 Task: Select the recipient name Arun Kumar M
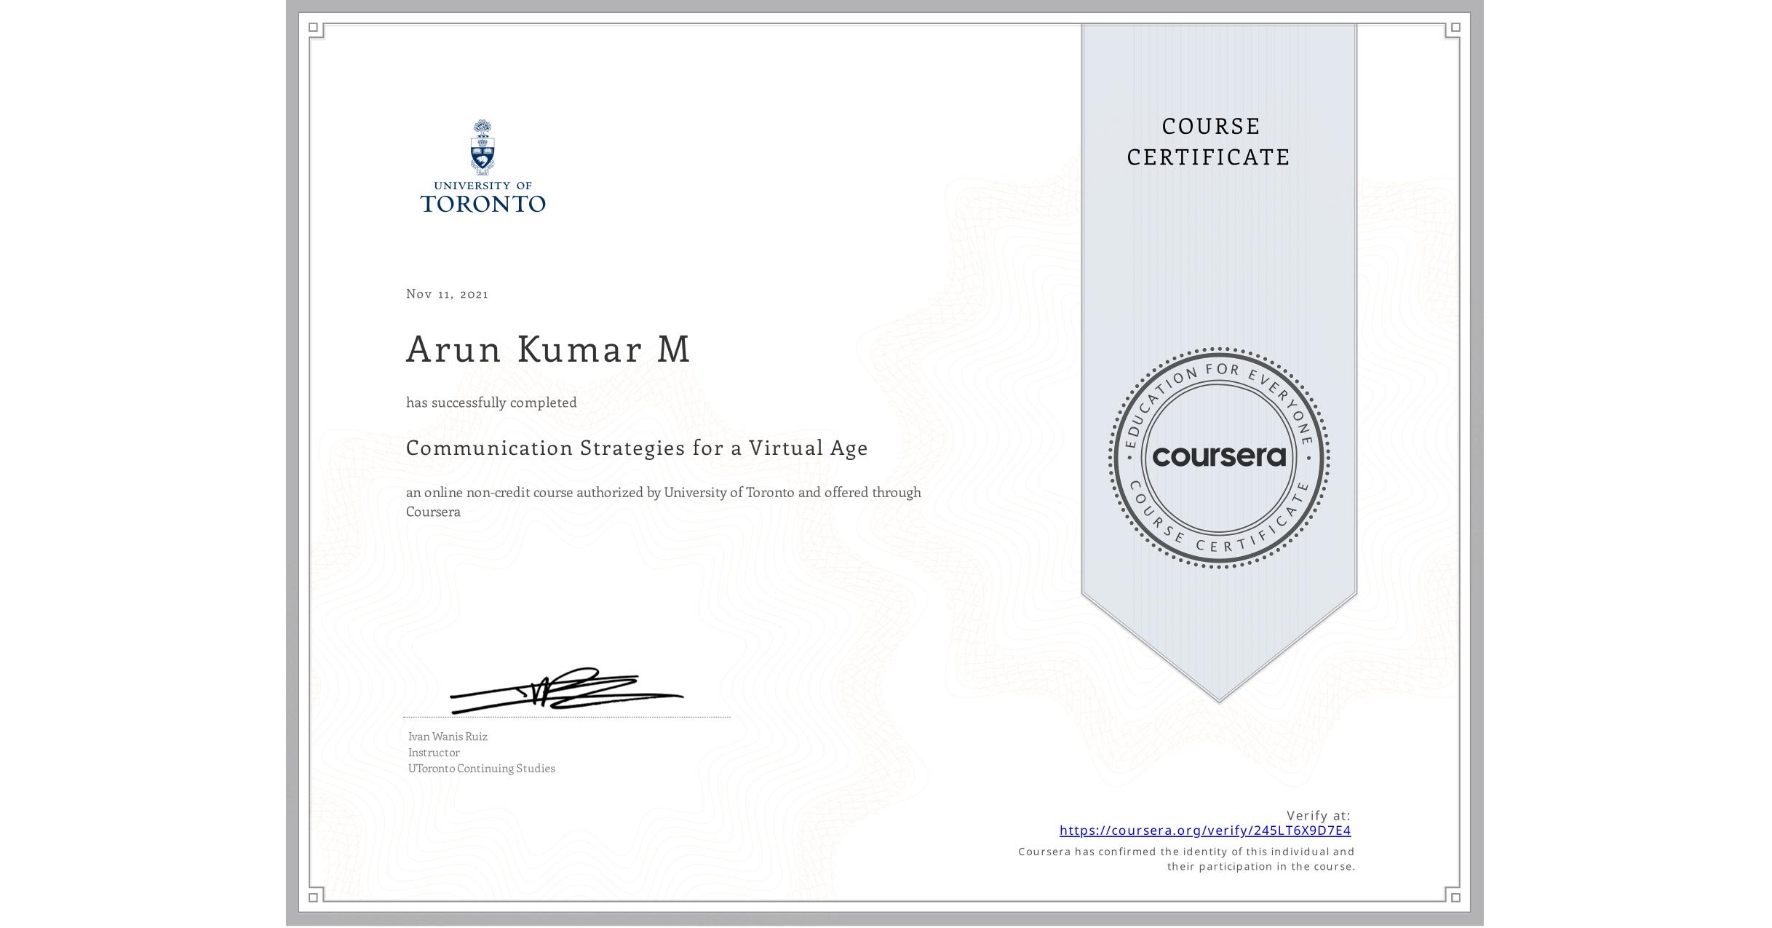tap(548, 349)
